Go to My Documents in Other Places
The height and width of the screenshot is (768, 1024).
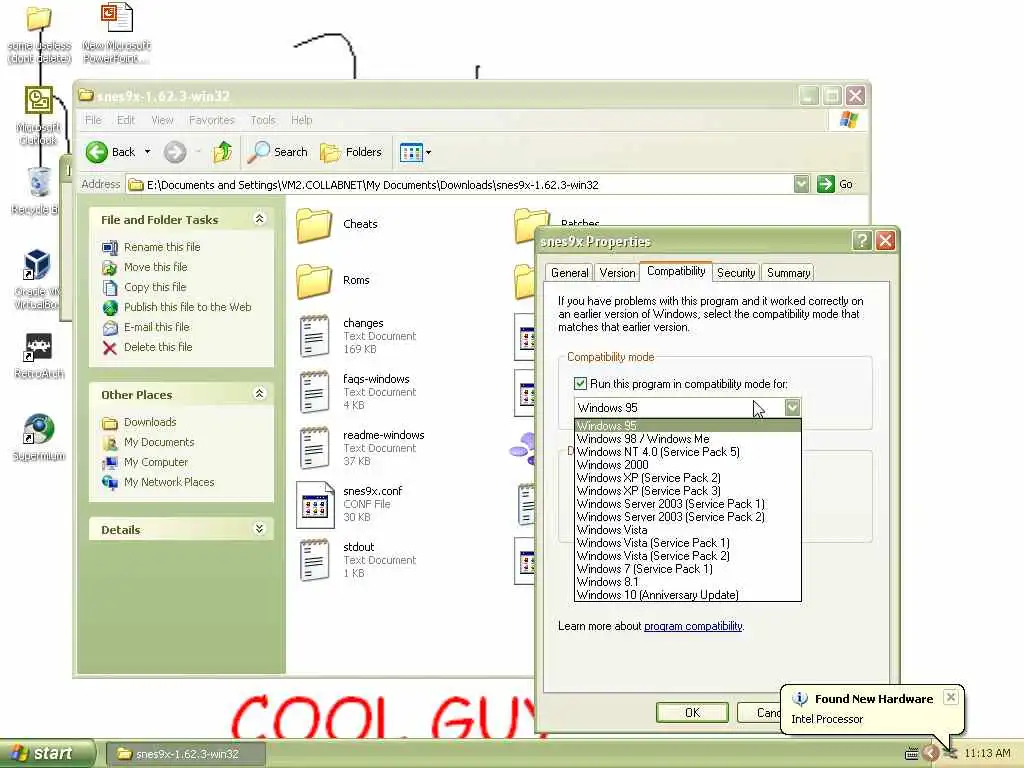click(x=159, y=442)
